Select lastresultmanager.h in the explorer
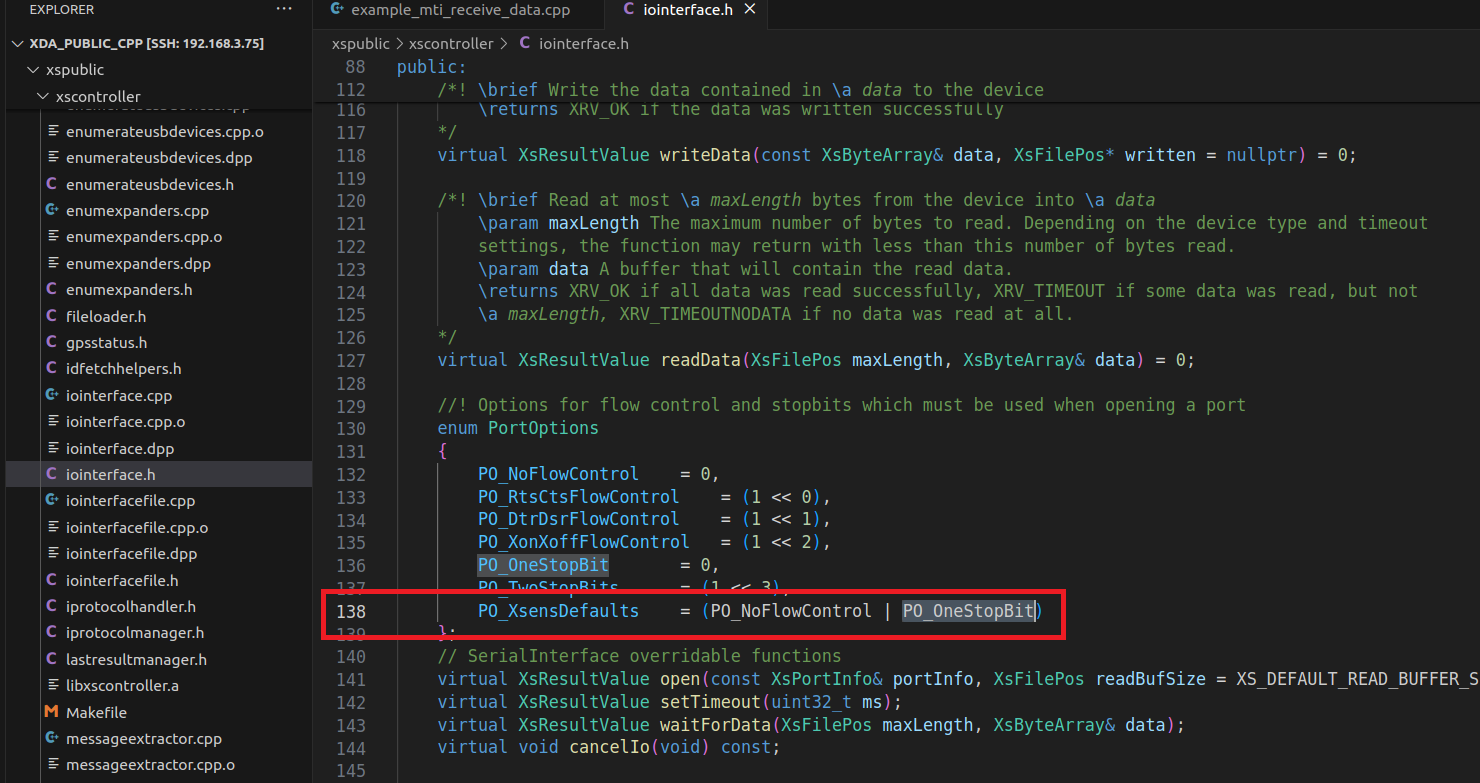The height and width of the screenshot is (783, 1480). pyautogui.click(x=136, y=659)
